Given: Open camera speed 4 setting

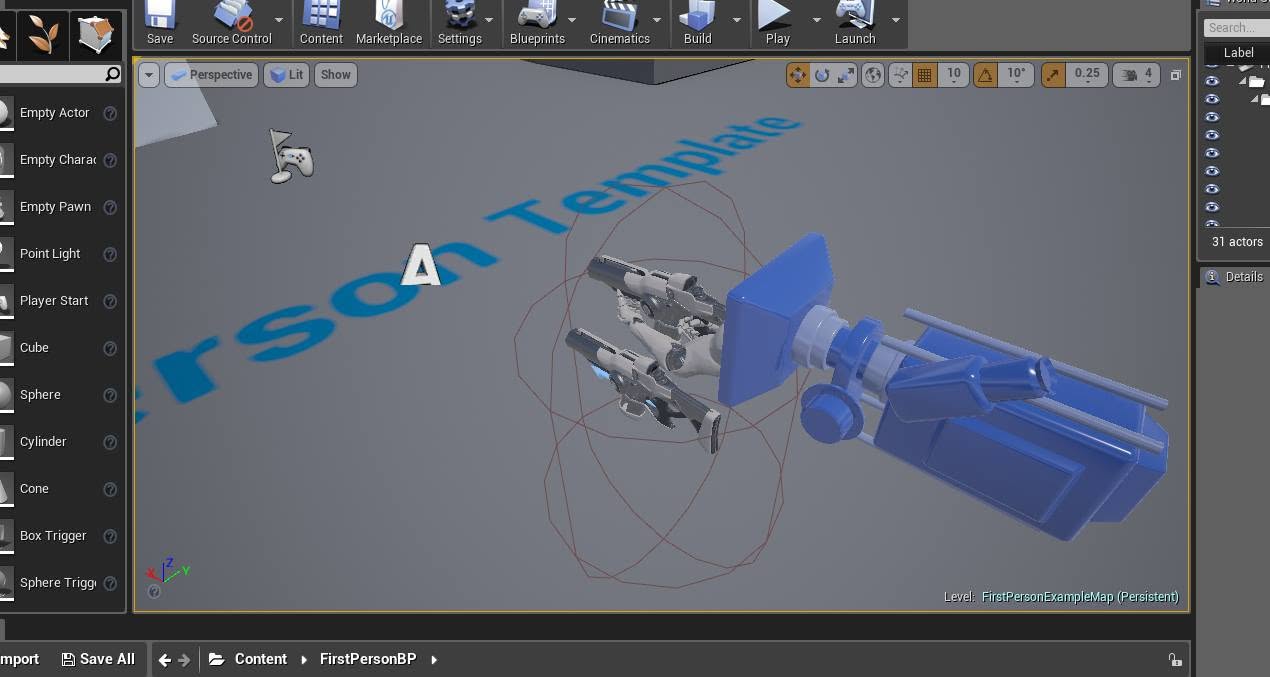Looking at the screenshot, I should click(1136, 75).
